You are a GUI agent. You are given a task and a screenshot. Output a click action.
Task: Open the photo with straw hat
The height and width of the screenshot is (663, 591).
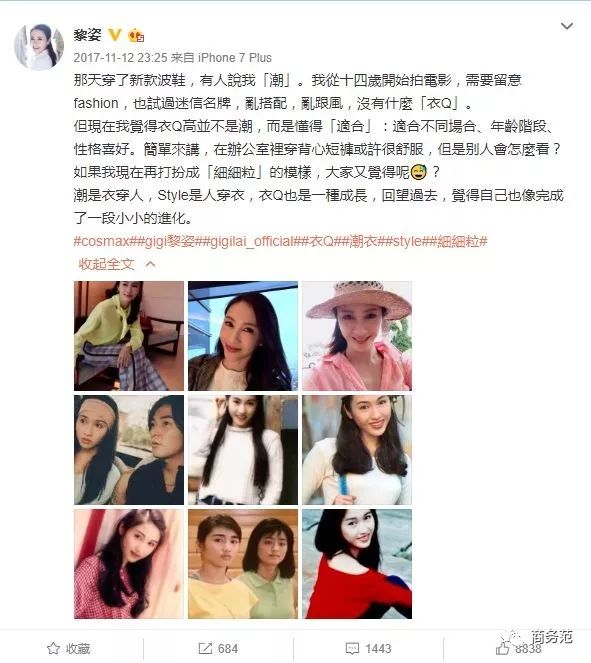click(357, 336)
